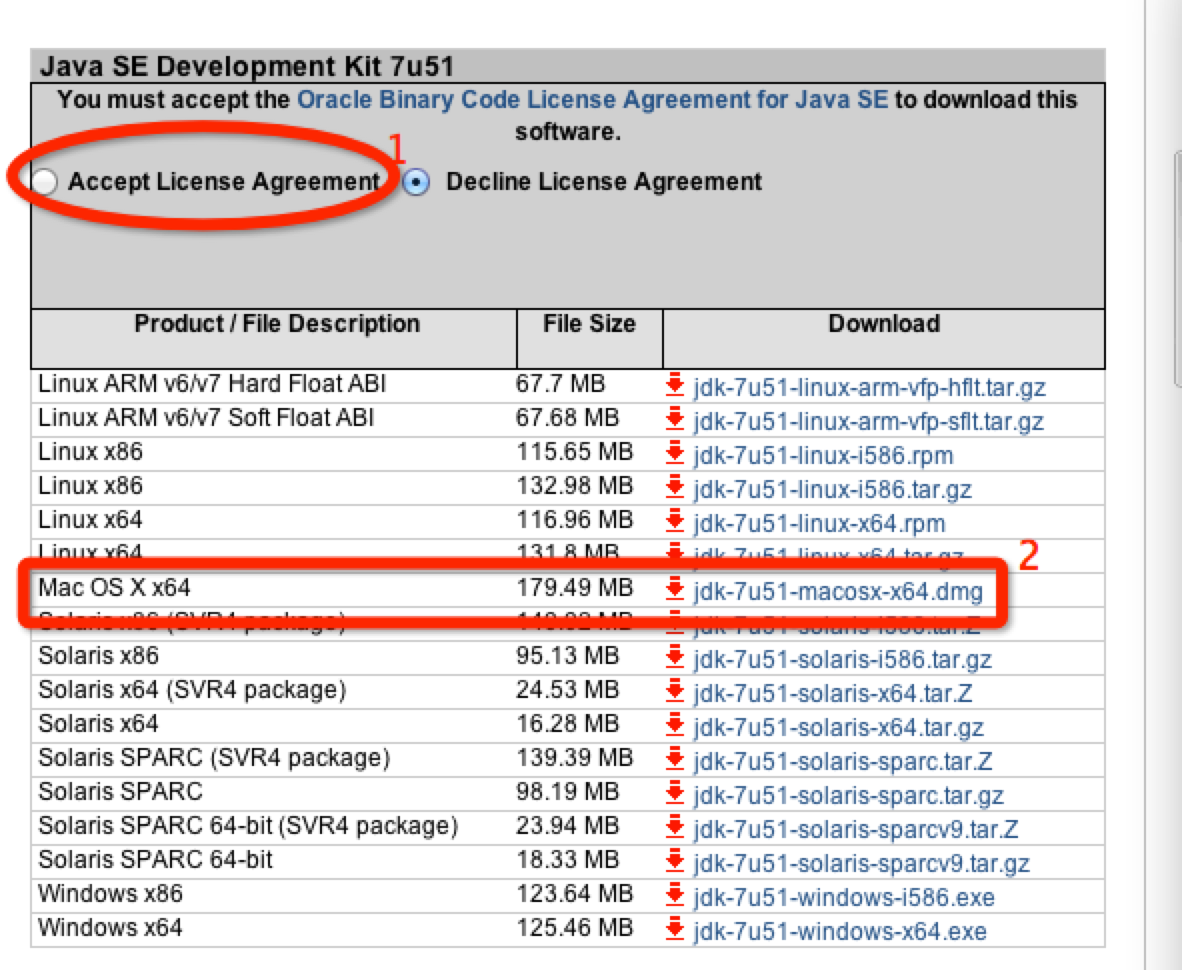Click the Solaris SPARC 64-bit (SVR4 package) row label
Image resolution: width=1182 pixels, height=970 pixels.
click(248, 826)
